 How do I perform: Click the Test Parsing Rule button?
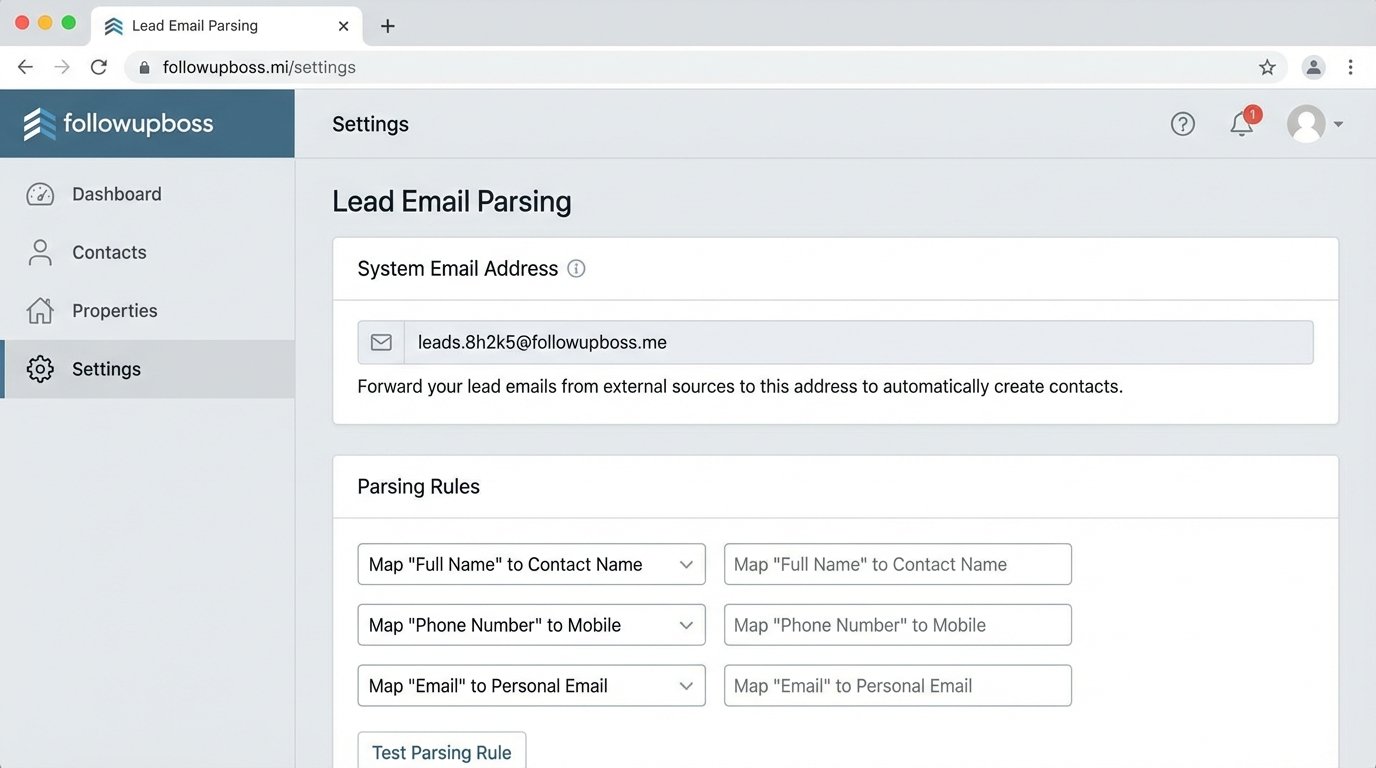pyautogui.click(x=441, y=752)
